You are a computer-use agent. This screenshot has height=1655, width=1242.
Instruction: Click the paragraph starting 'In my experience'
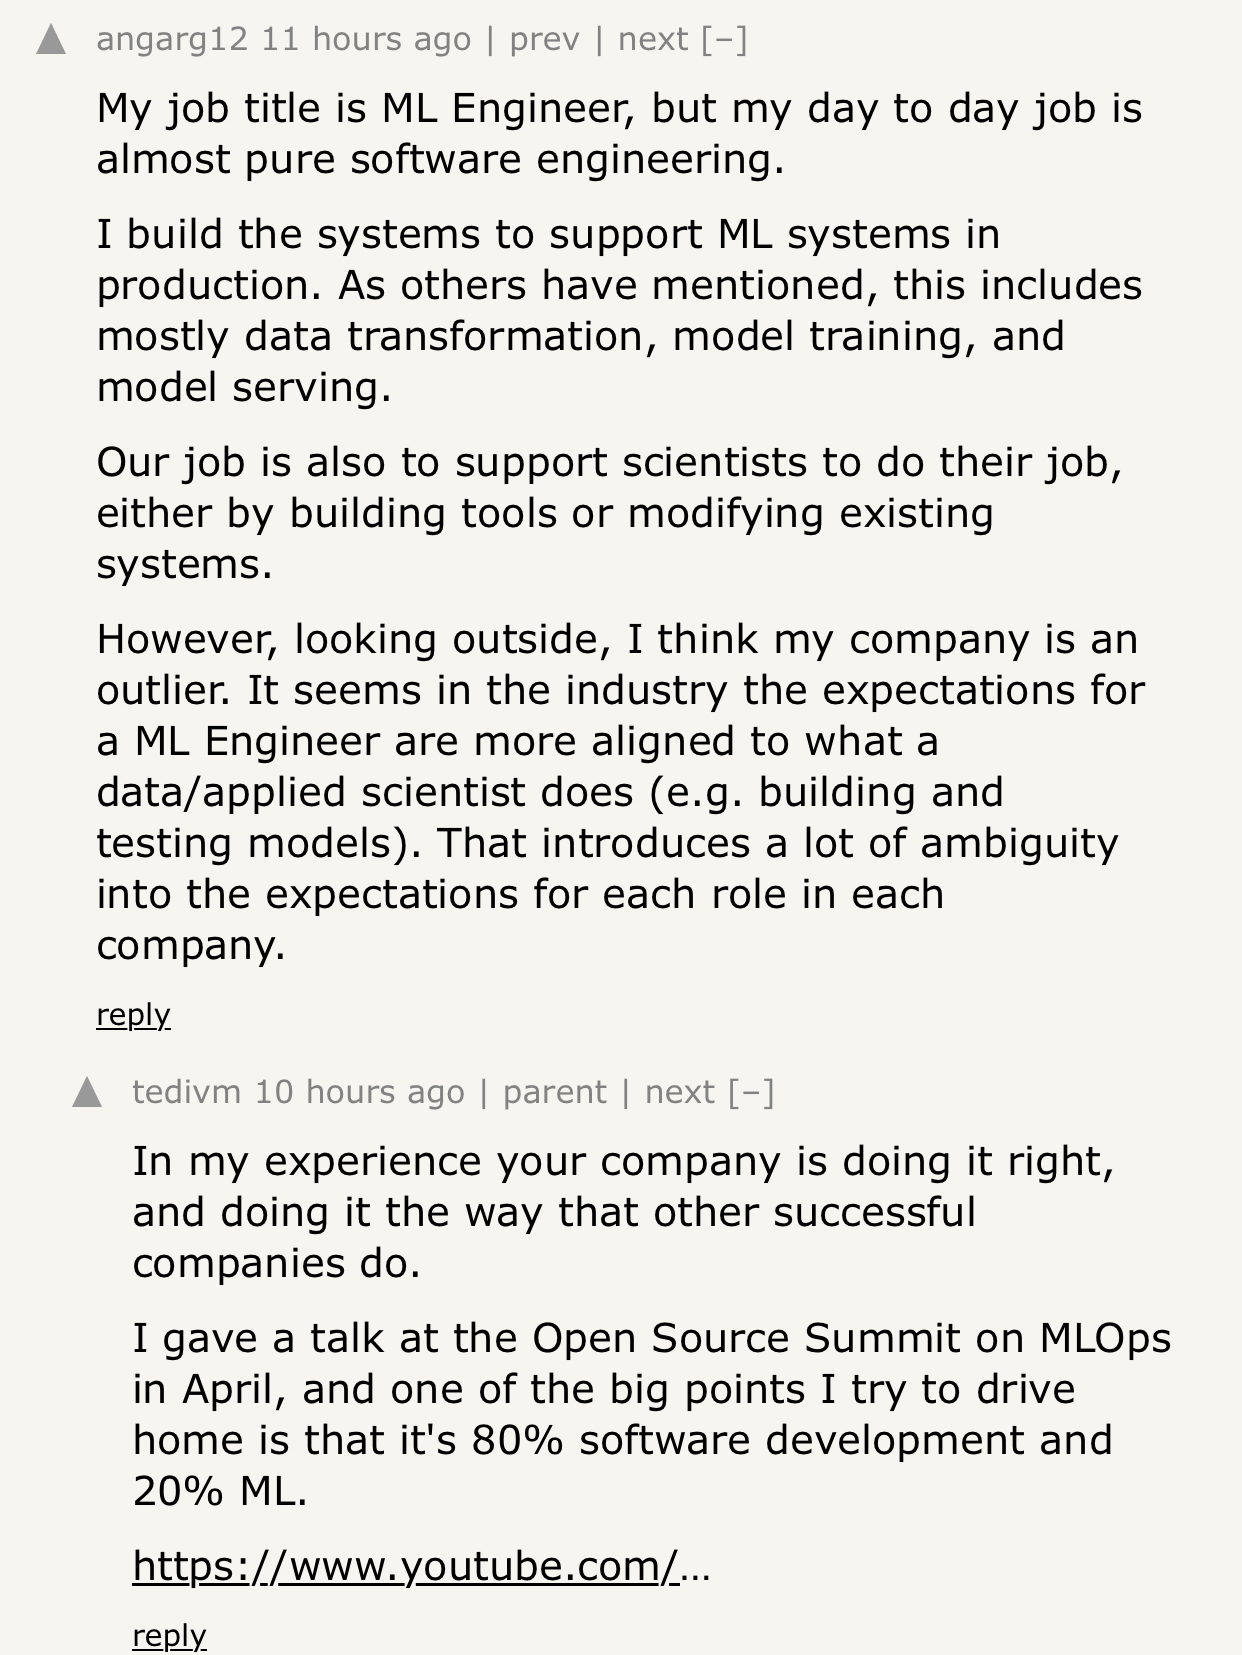tap(622, 1211)
